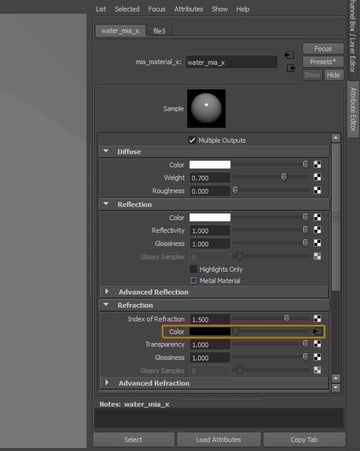Click the Copy Tab button
This screenshot has width=360, height=451.
(304, 440)
